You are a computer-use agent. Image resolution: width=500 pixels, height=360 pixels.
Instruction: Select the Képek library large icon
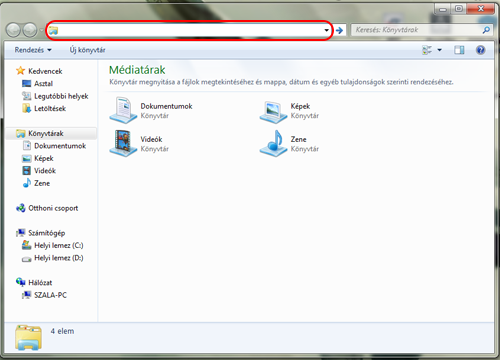coord(273,111)
